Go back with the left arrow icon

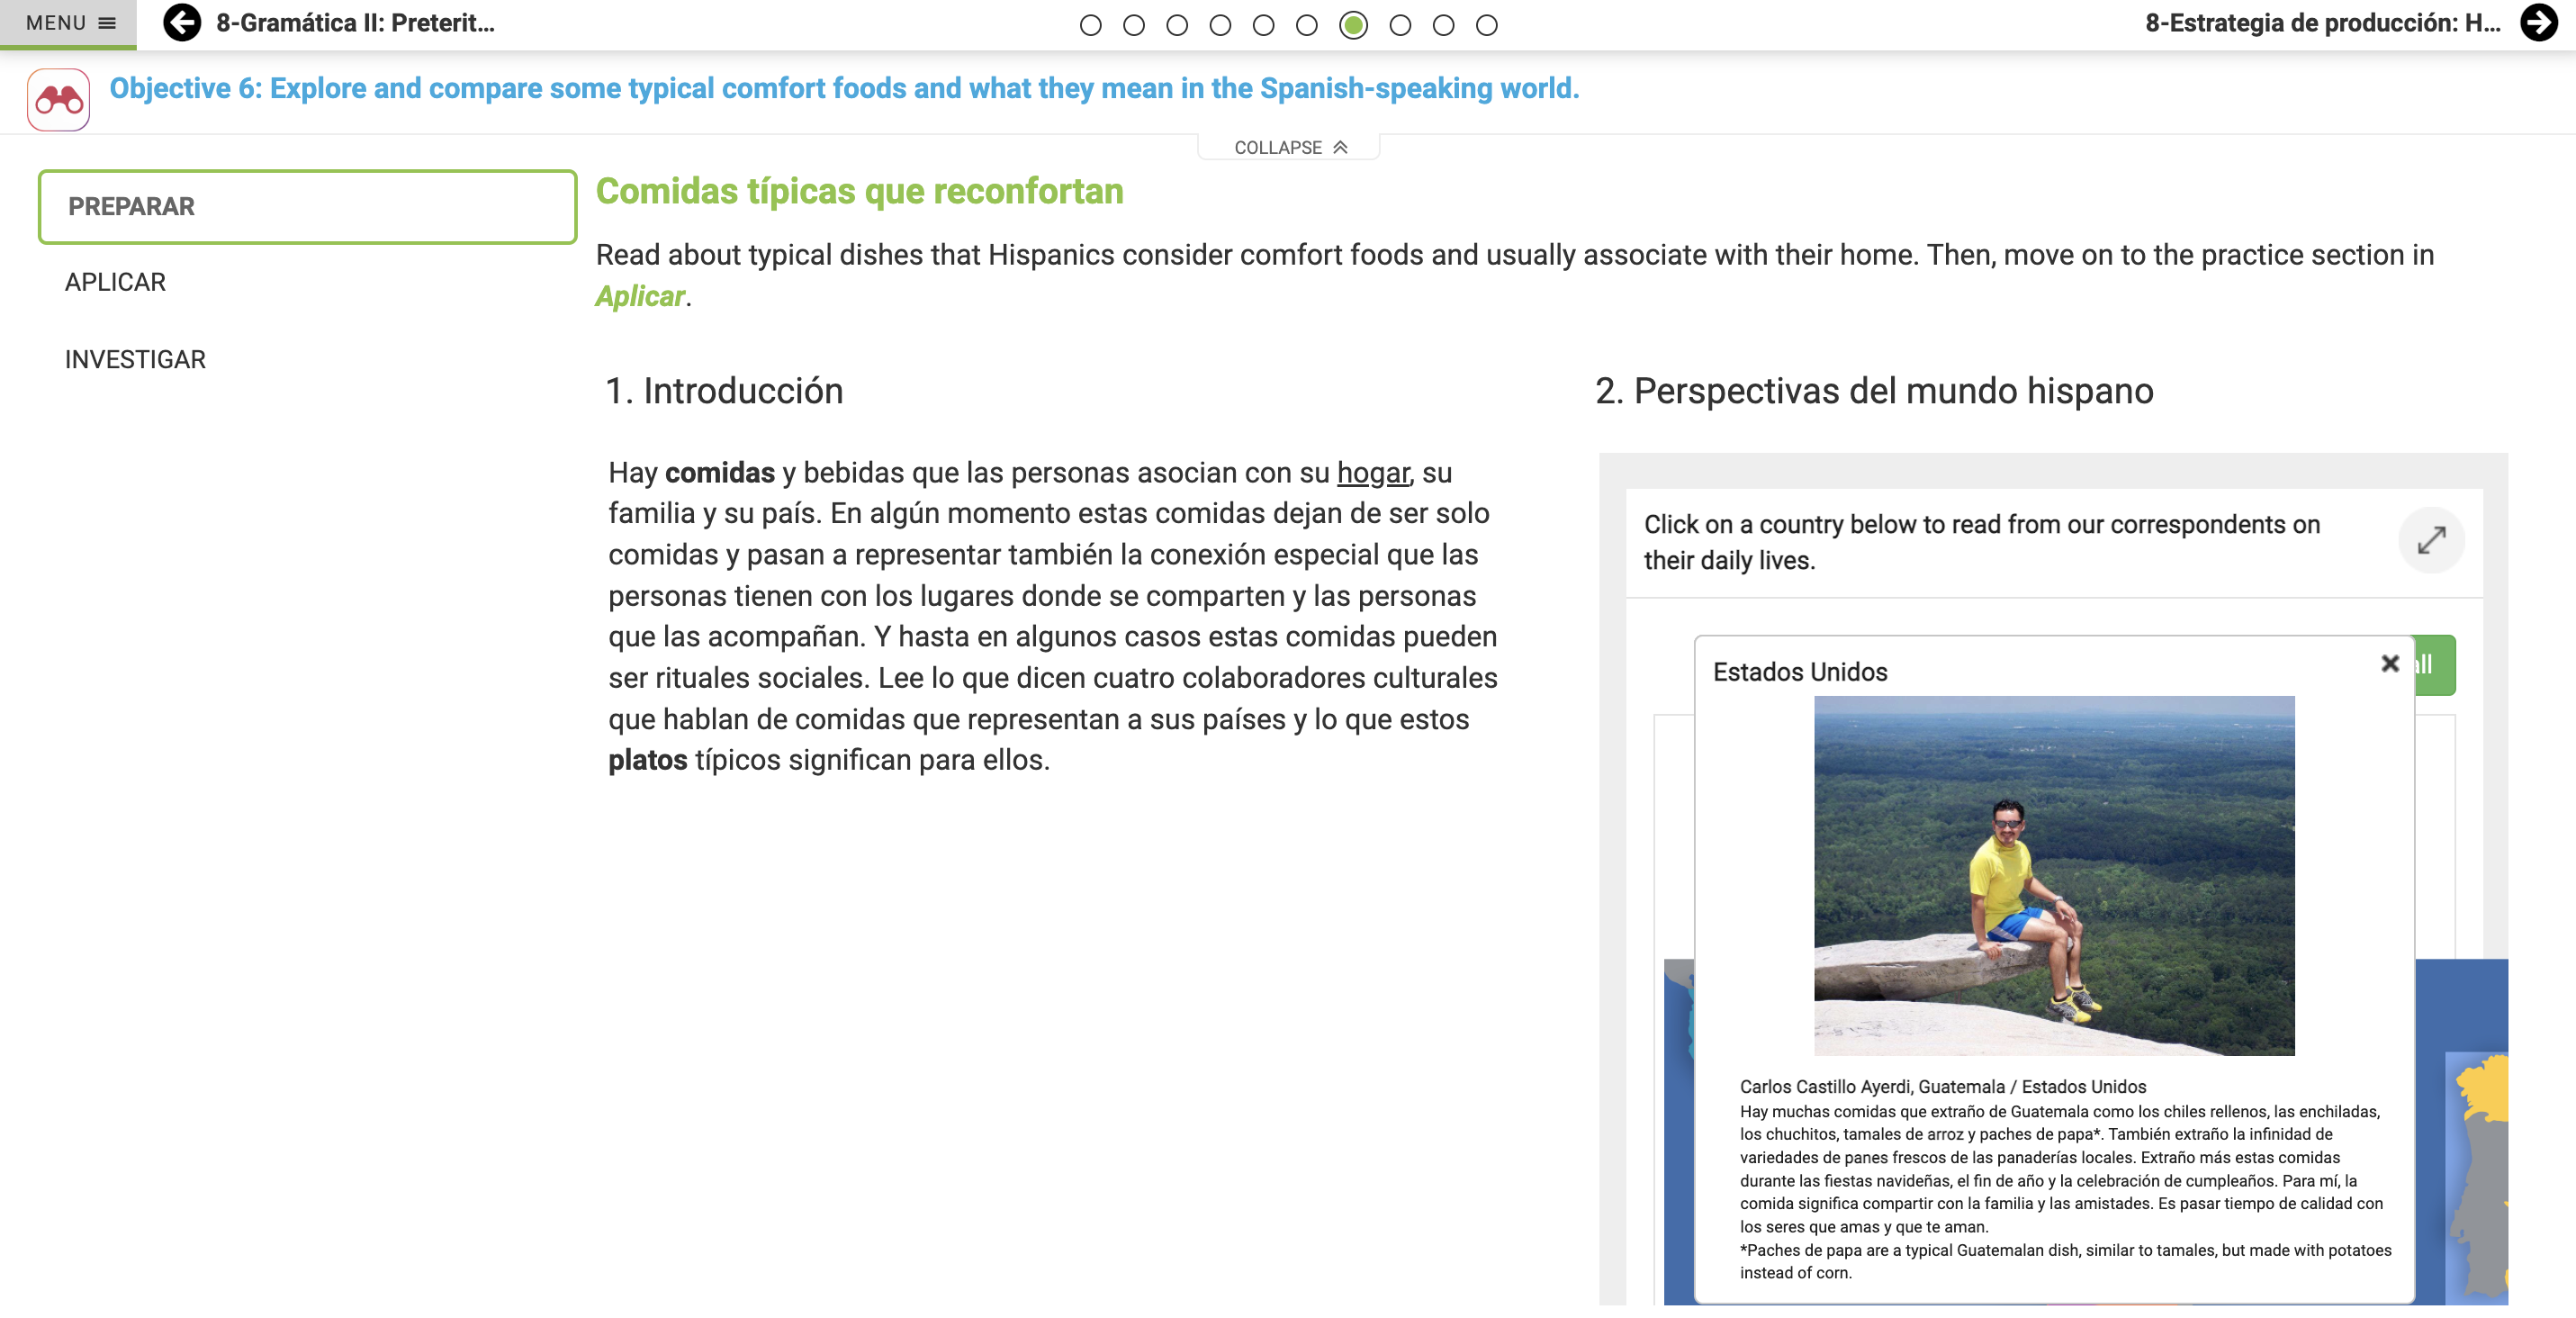(x=182, y=23)
